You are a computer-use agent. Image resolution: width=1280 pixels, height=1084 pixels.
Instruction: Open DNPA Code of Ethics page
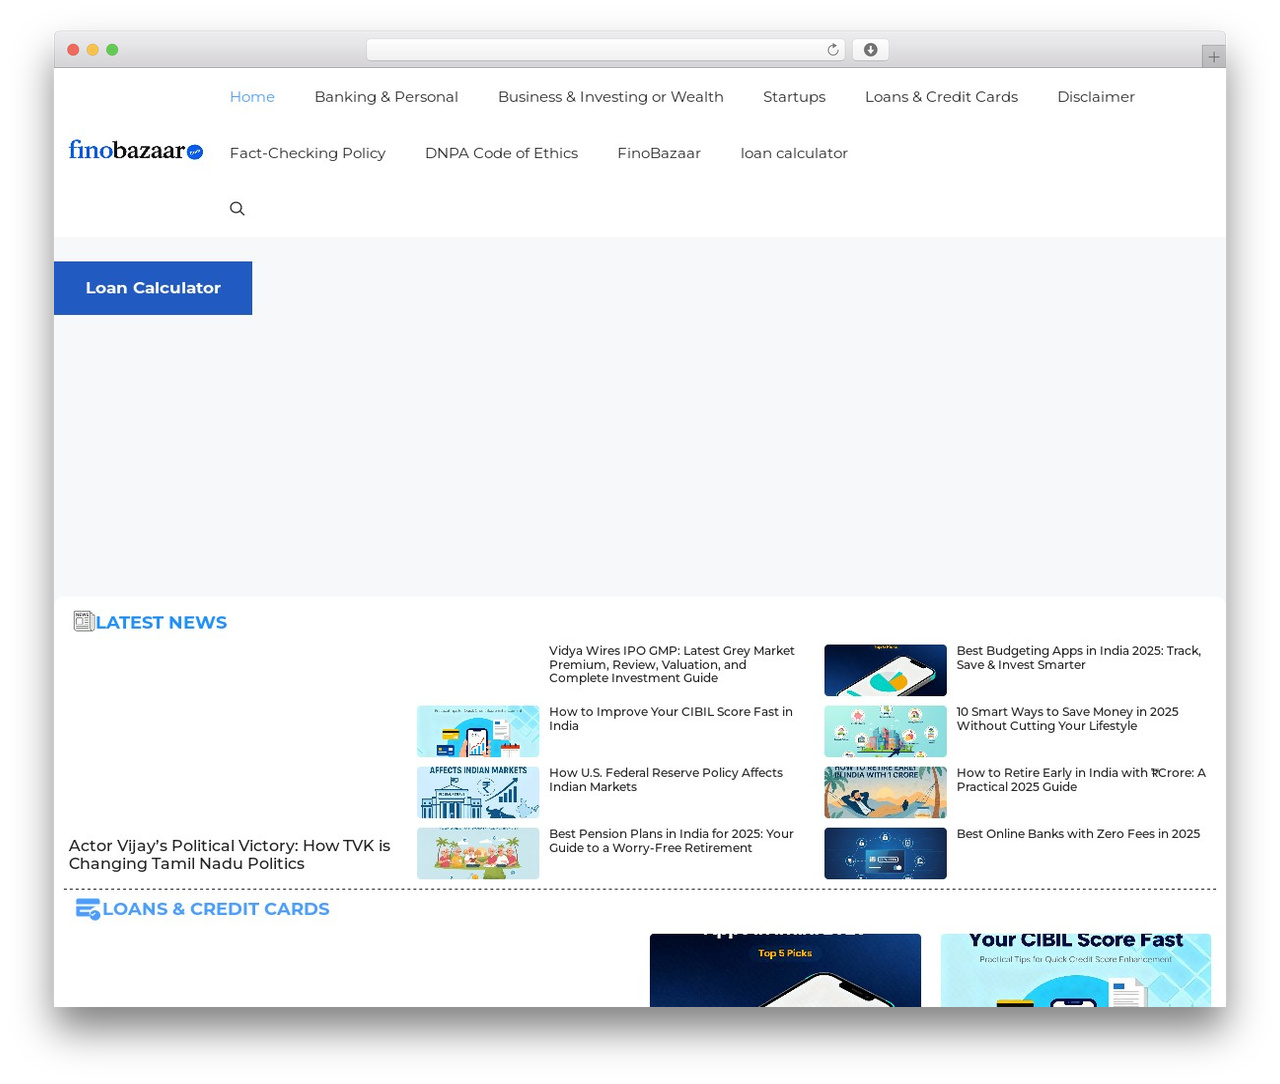501,153
